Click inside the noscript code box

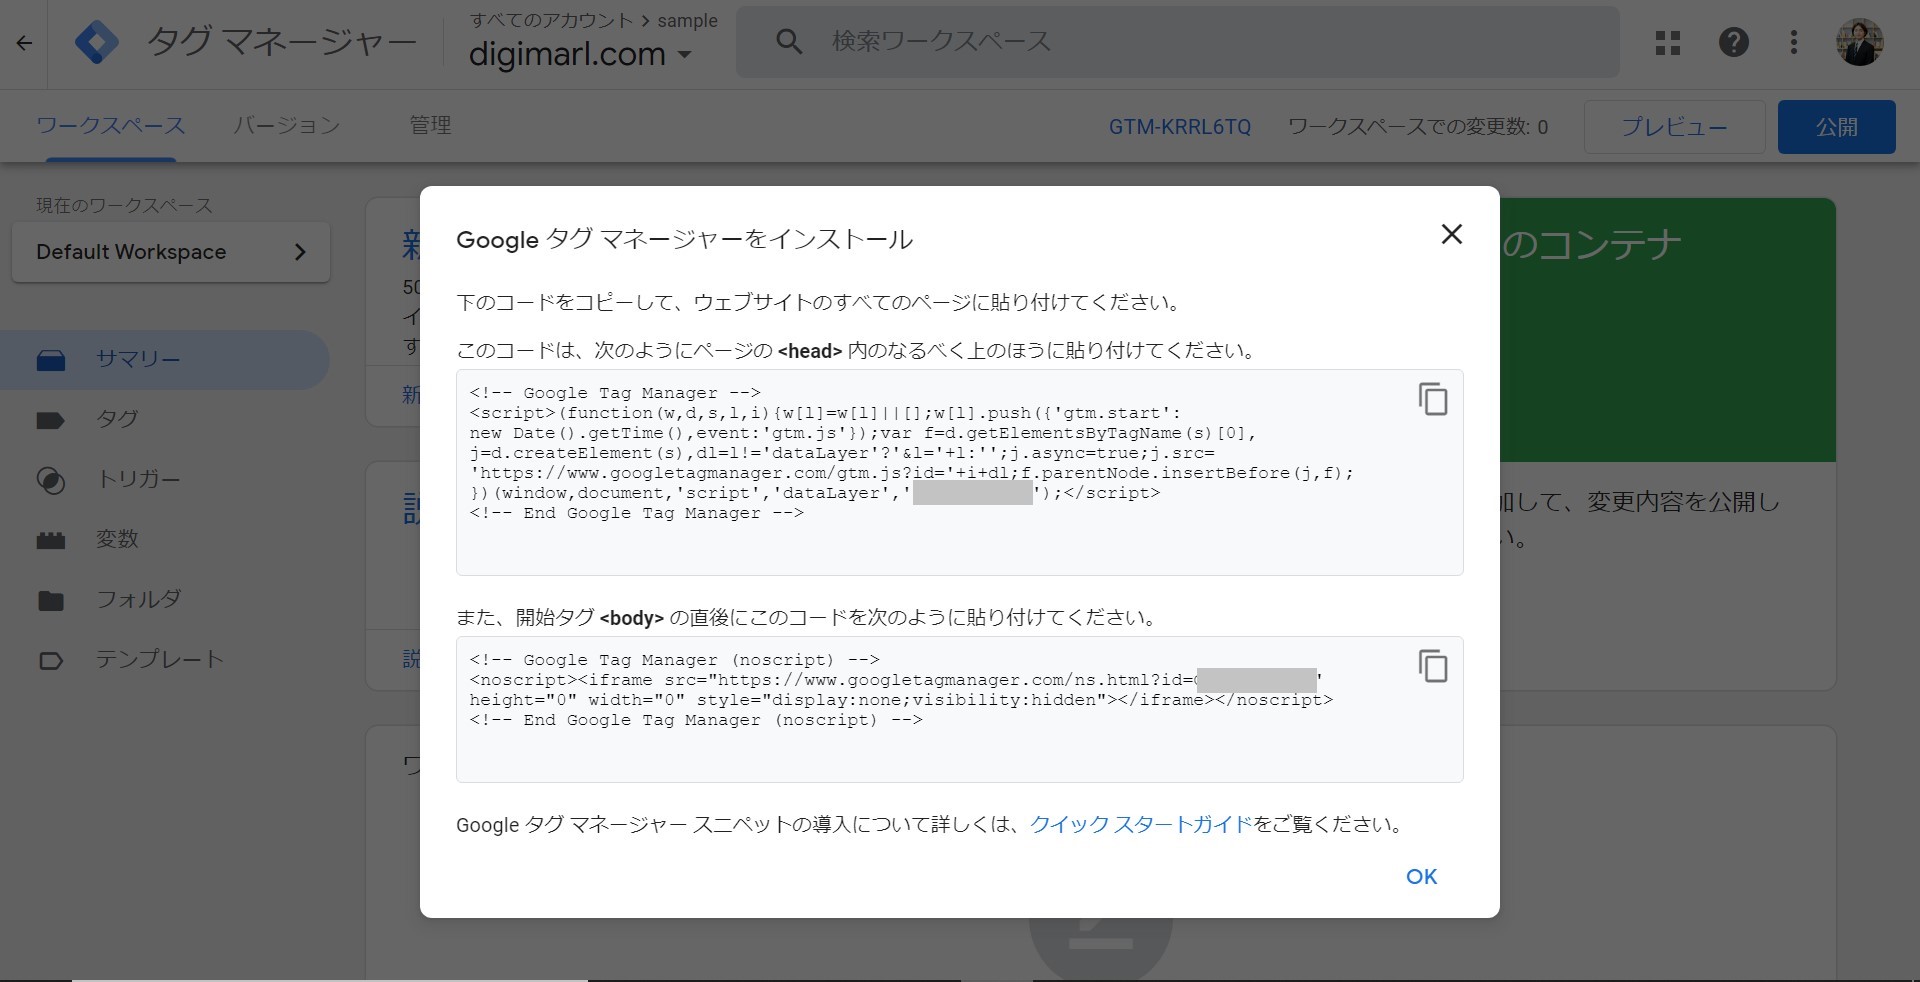click(959, 709)
